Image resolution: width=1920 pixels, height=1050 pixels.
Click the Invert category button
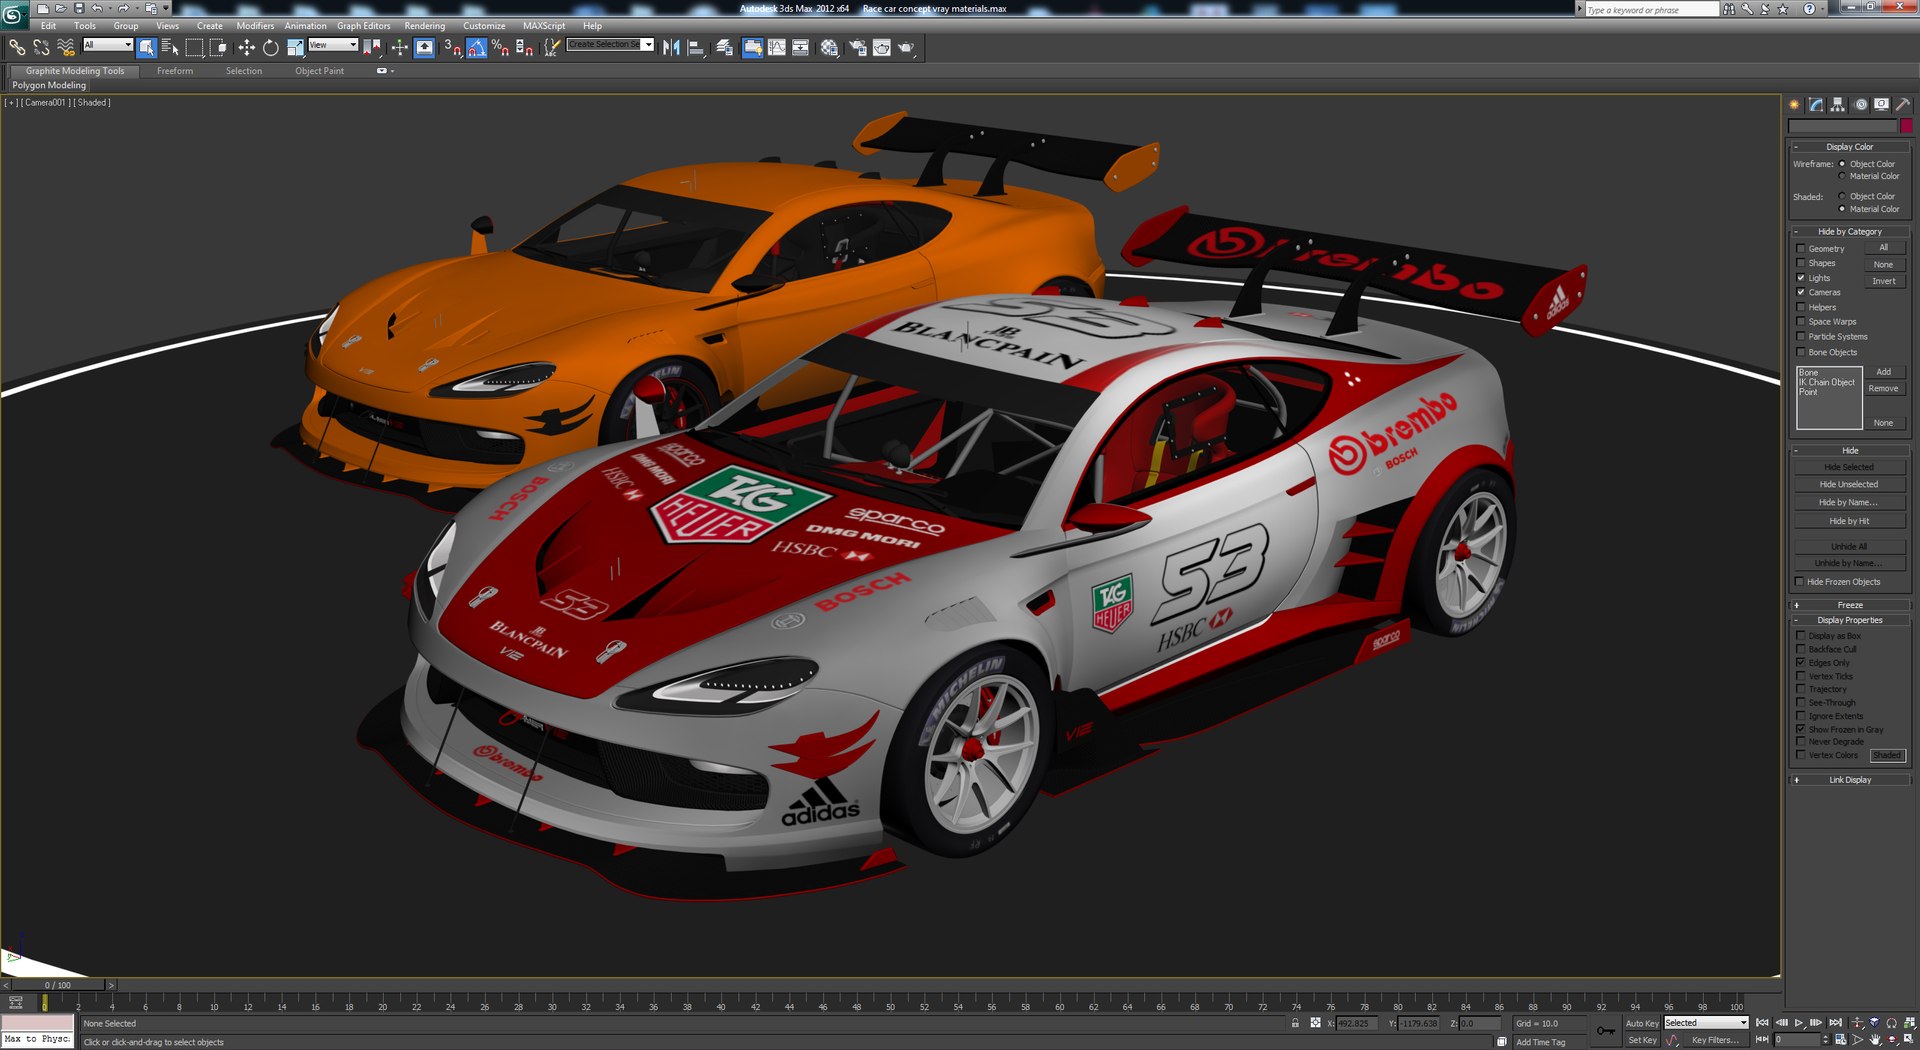click(1884, 281)
